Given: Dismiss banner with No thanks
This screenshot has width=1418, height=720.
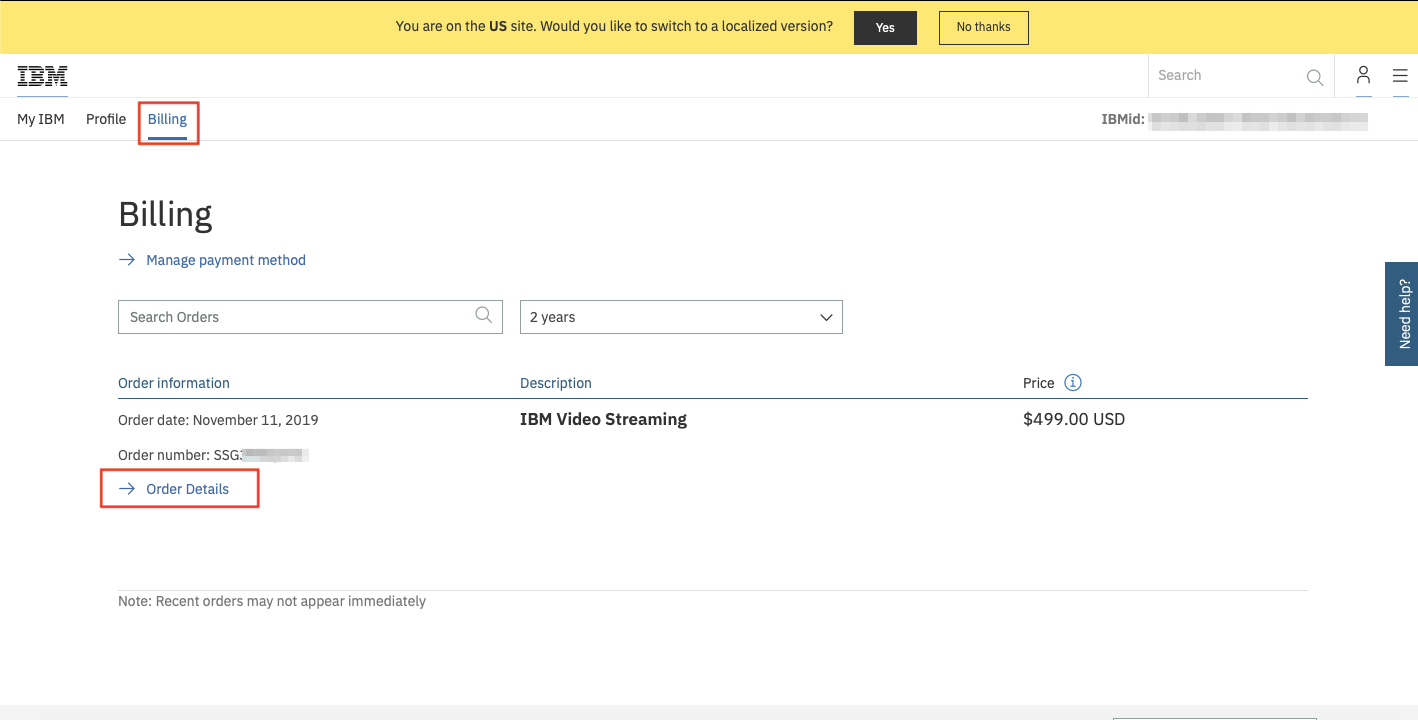Looking at the screenshot, I should click(x=984, y=28).
